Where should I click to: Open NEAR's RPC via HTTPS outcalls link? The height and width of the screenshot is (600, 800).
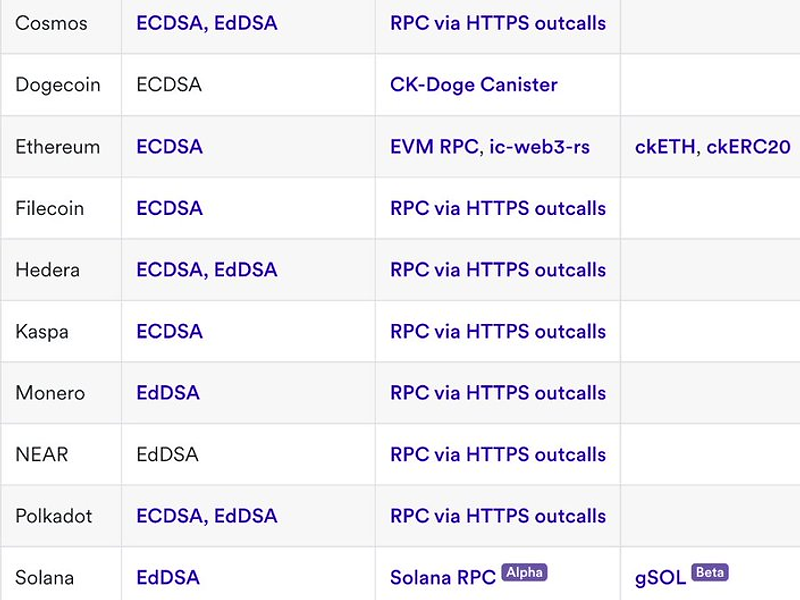tap(498, 455)
